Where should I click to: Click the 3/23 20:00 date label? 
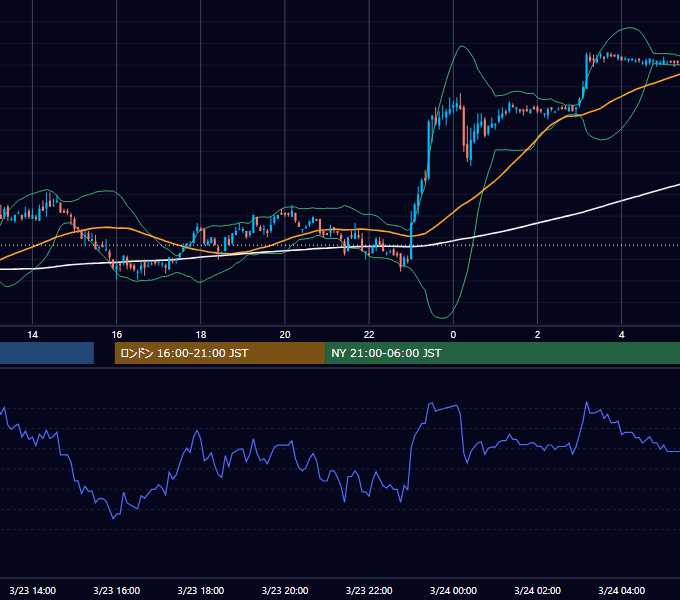coord(285,590)
